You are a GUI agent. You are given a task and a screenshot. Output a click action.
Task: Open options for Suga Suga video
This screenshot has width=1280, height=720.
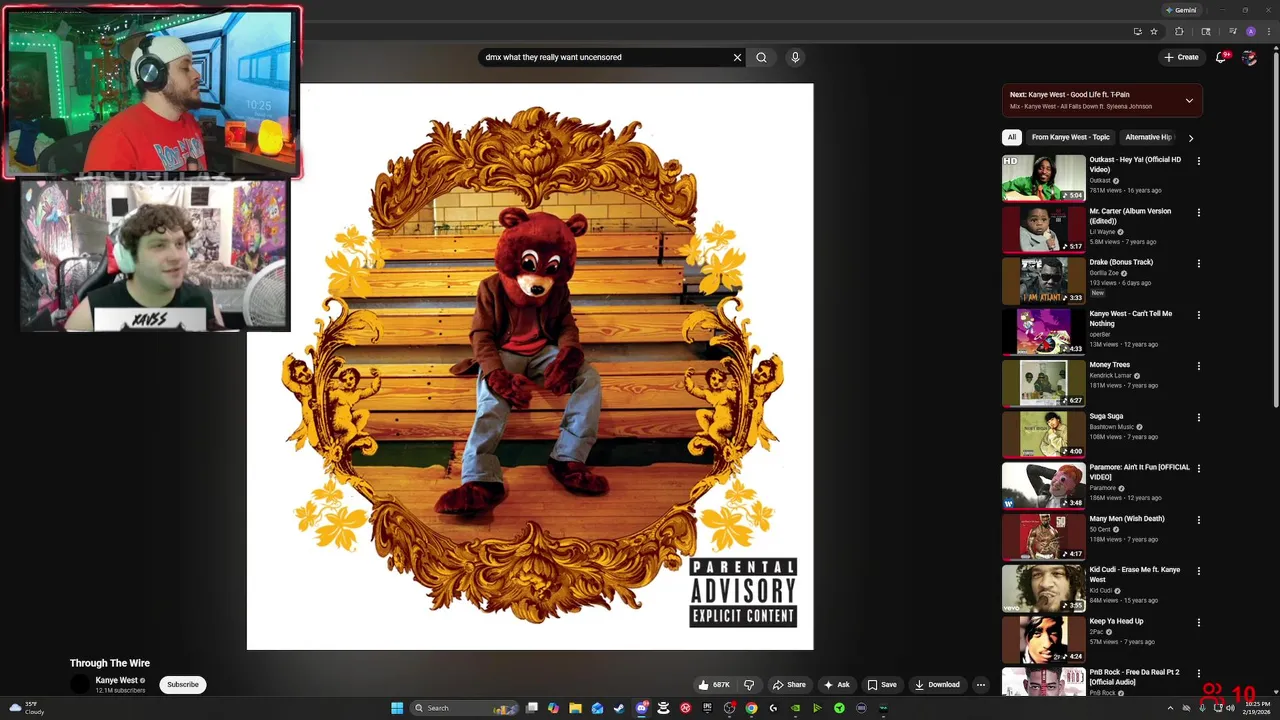[1198, 417]
